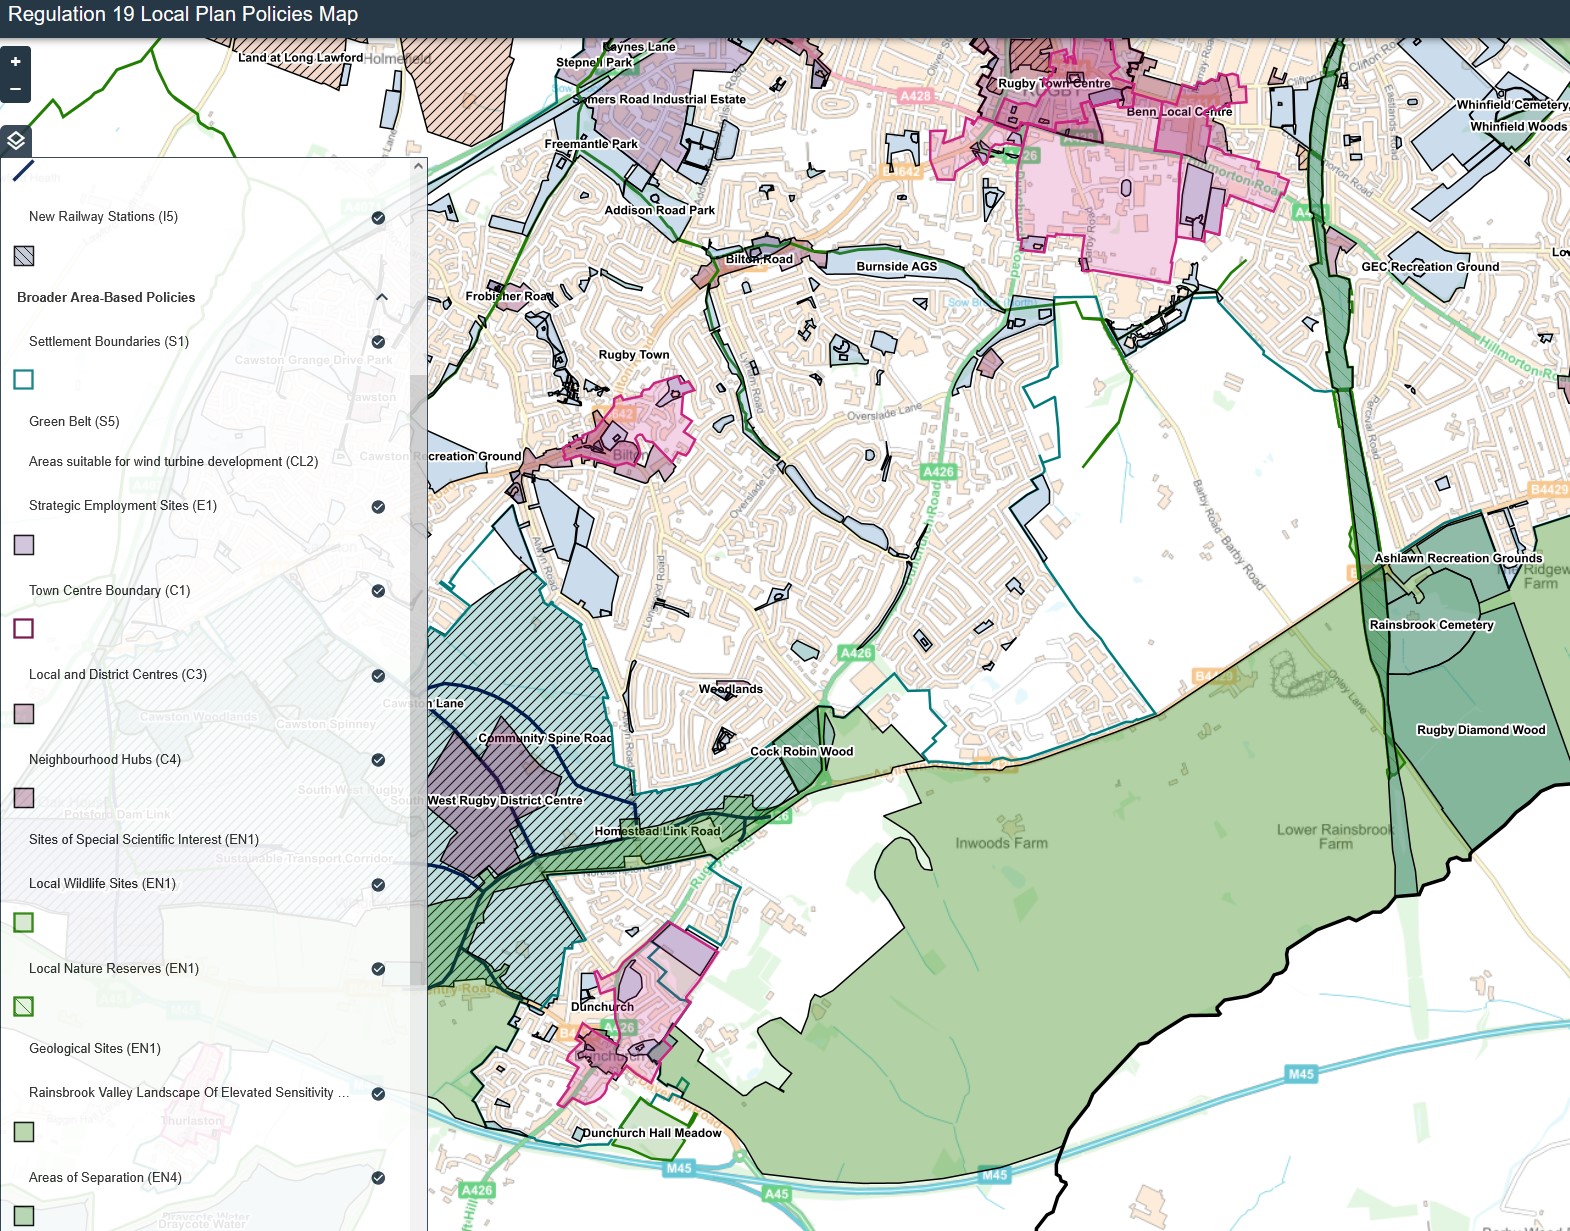
Task: Click the Cock Robin Wood map label
Action: (802, 752)
